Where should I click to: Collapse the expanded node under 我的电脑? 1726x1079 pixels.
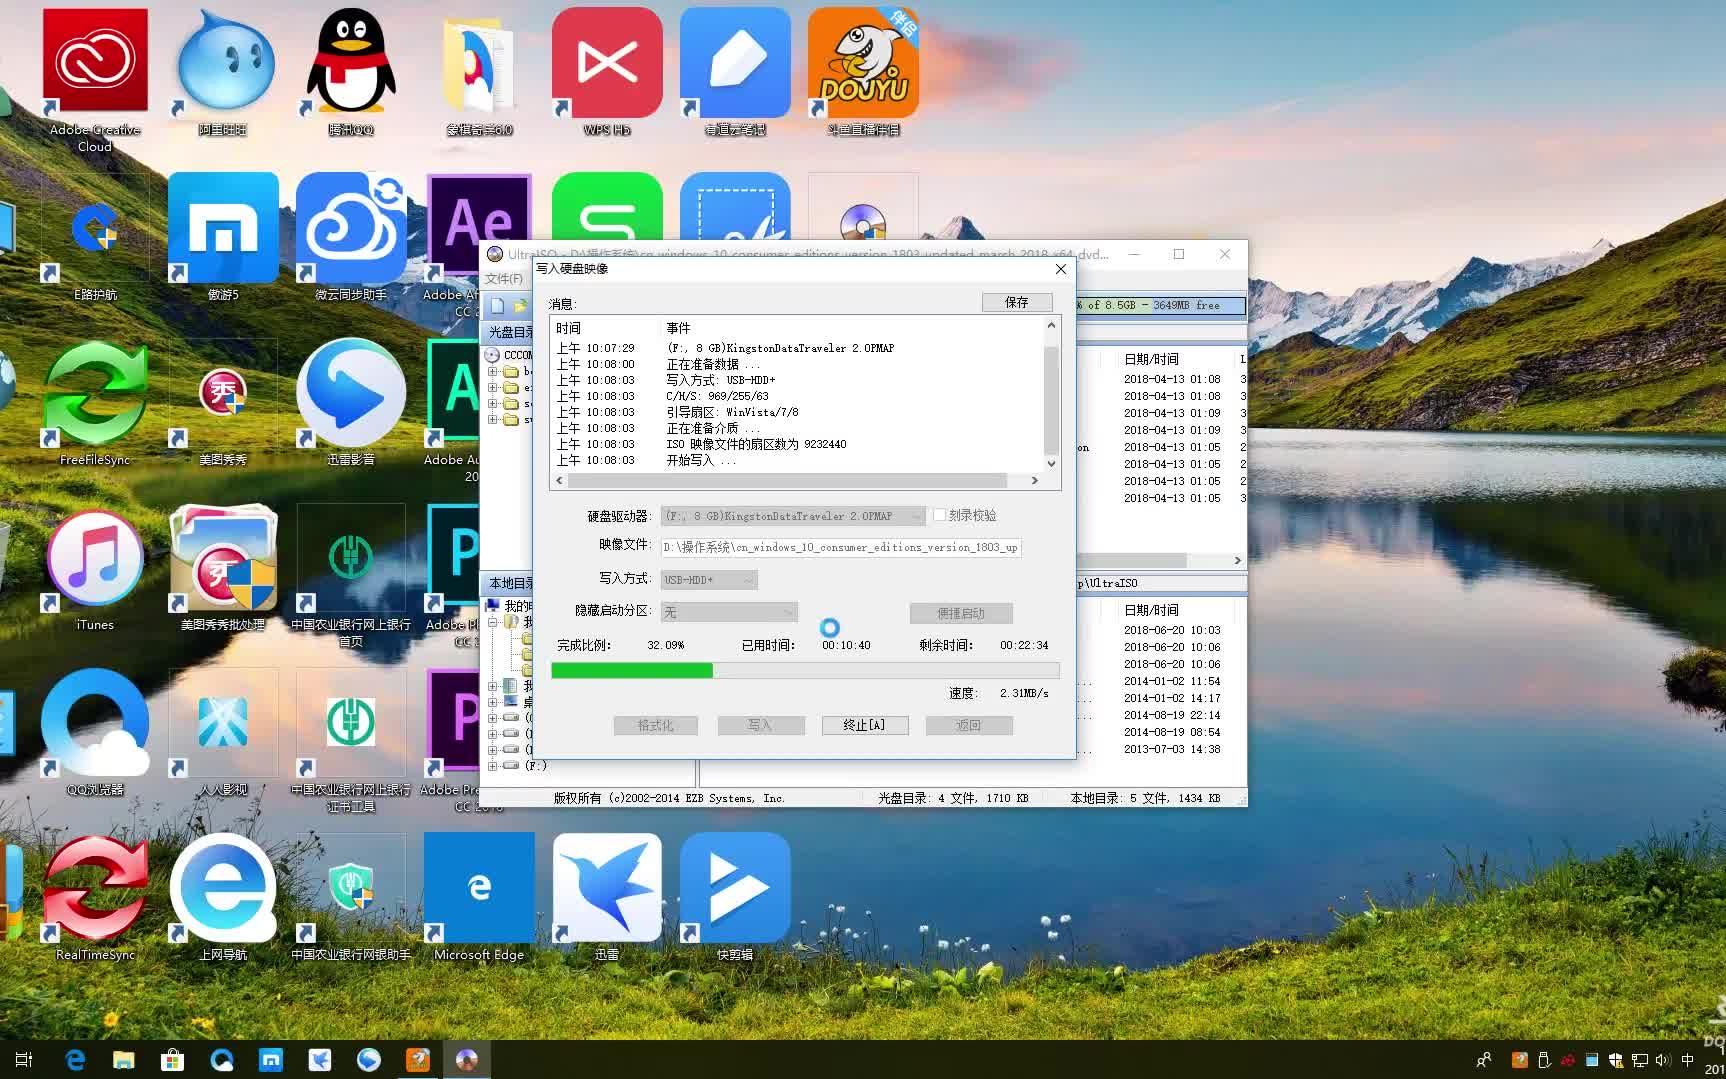492,622
